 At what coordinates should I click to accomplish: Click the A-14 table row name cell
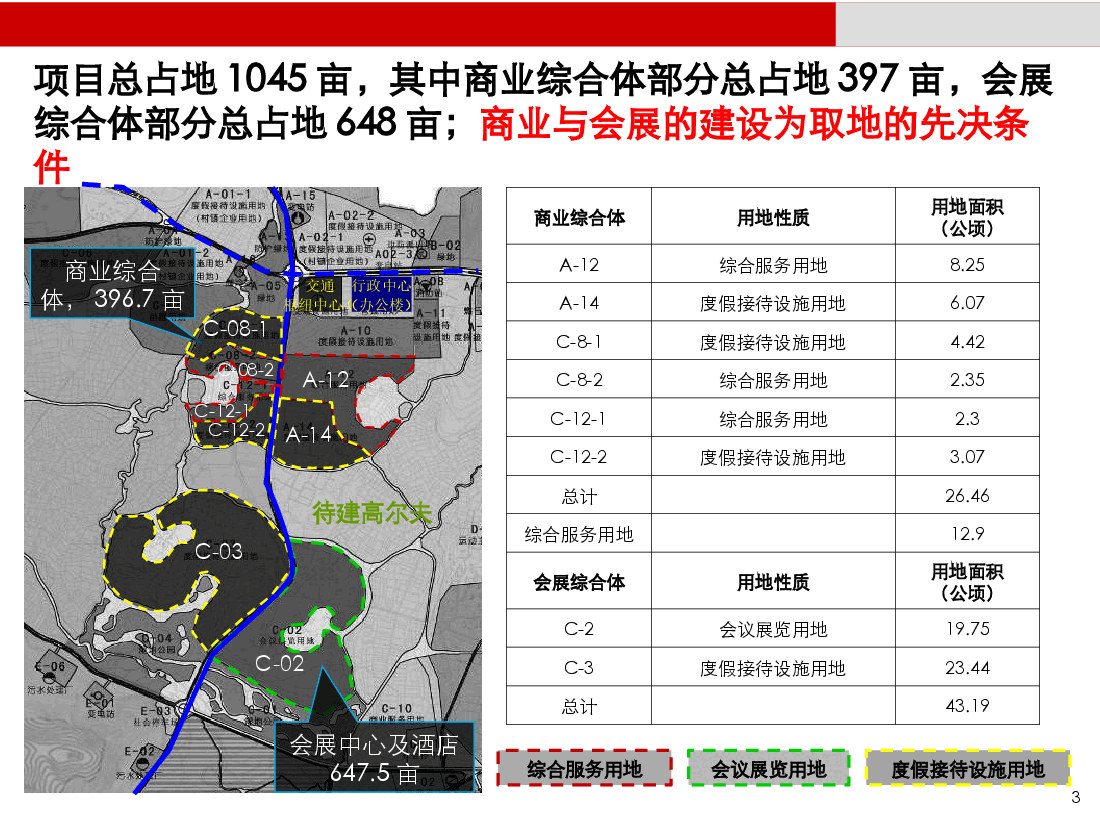(579, 302)
